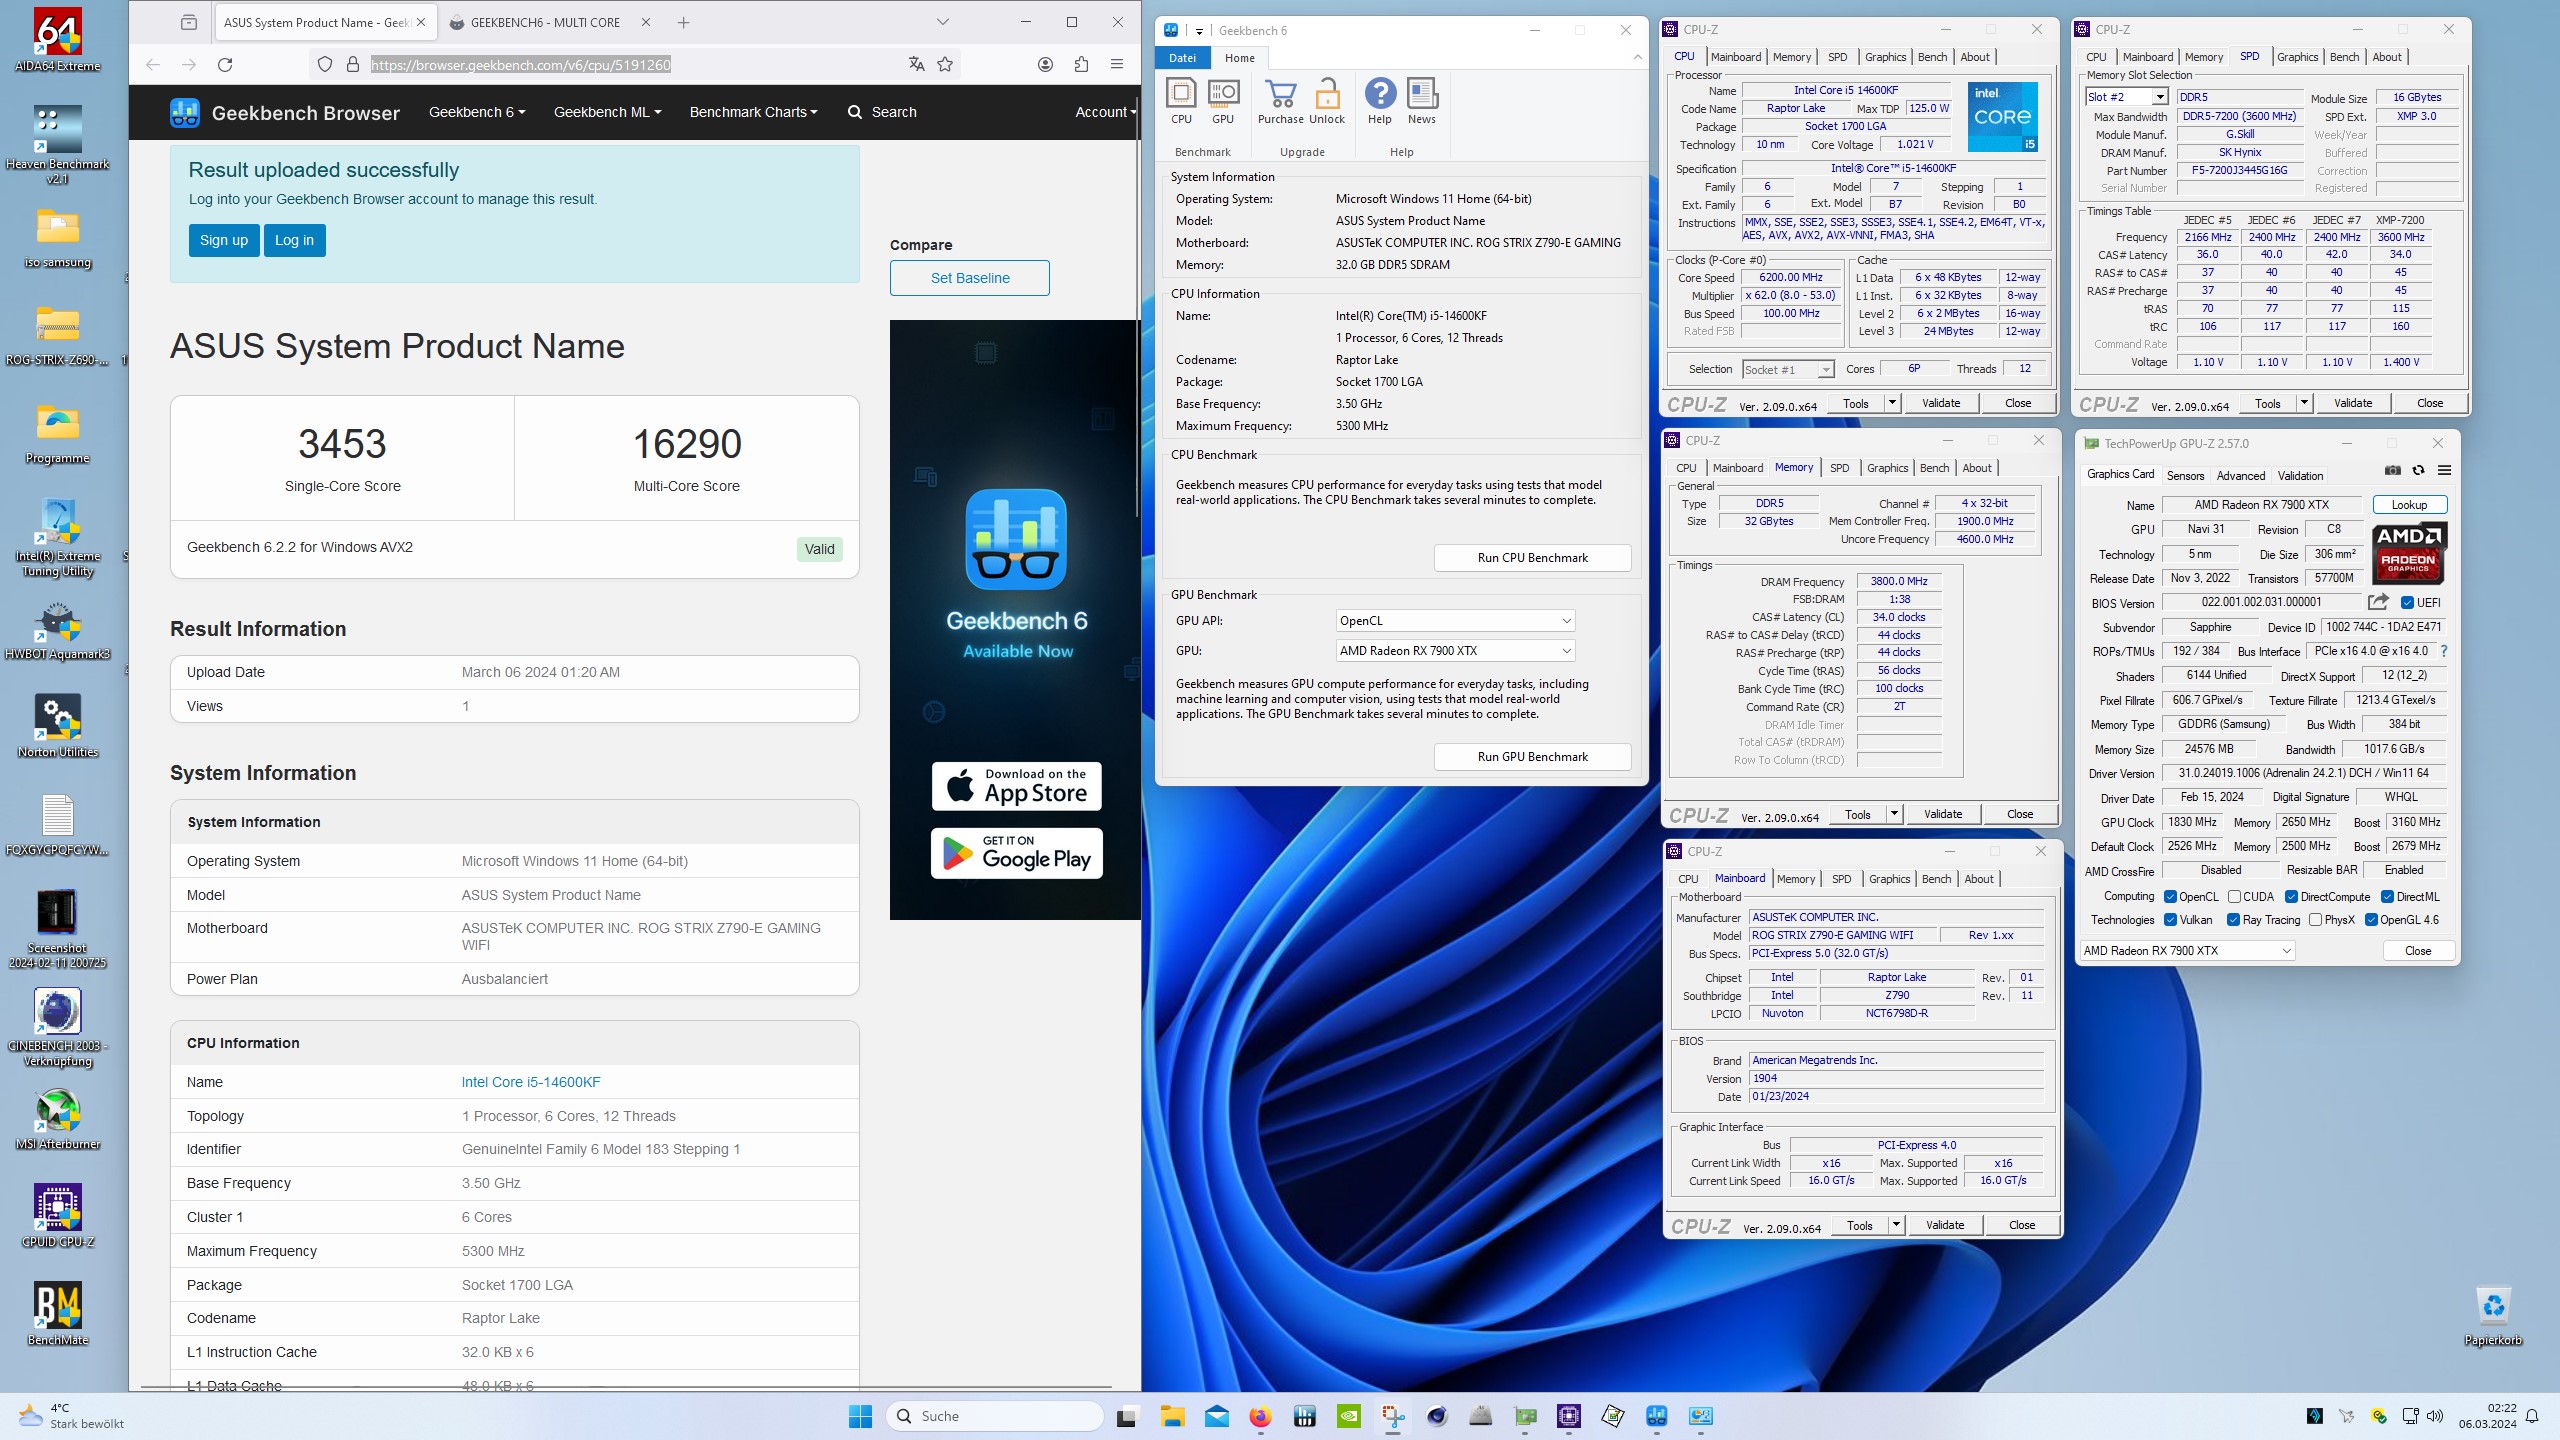Open GPU dropdown showing Radeon RX 7900 XTX
This screenshot has width=2560, height=1440.
[x=1455, y=651]
